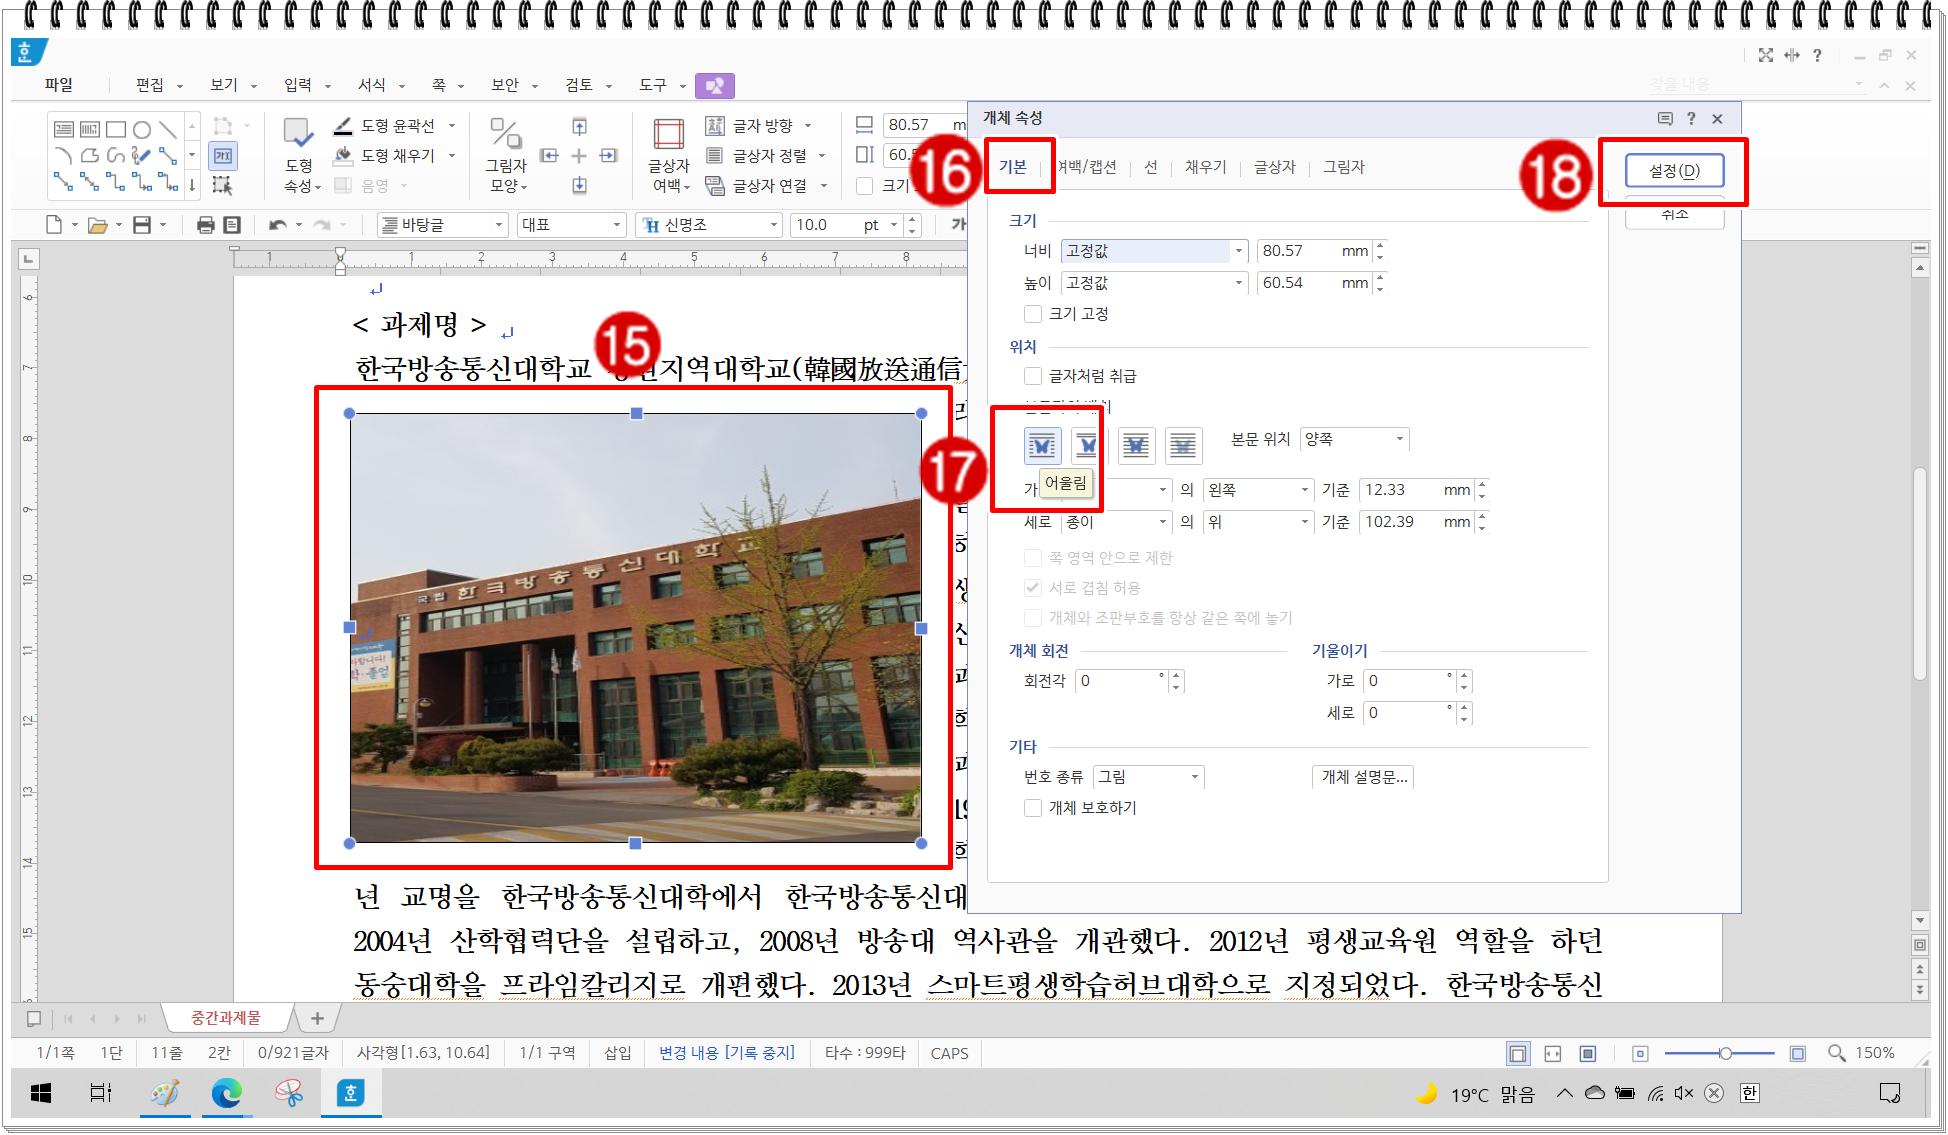Image resolution: width=1948 pixels, height=1135 pixels.
Task: Toggle the 쪽 영역 안으로 제한 checkbox
Action: click(1033, 558)
